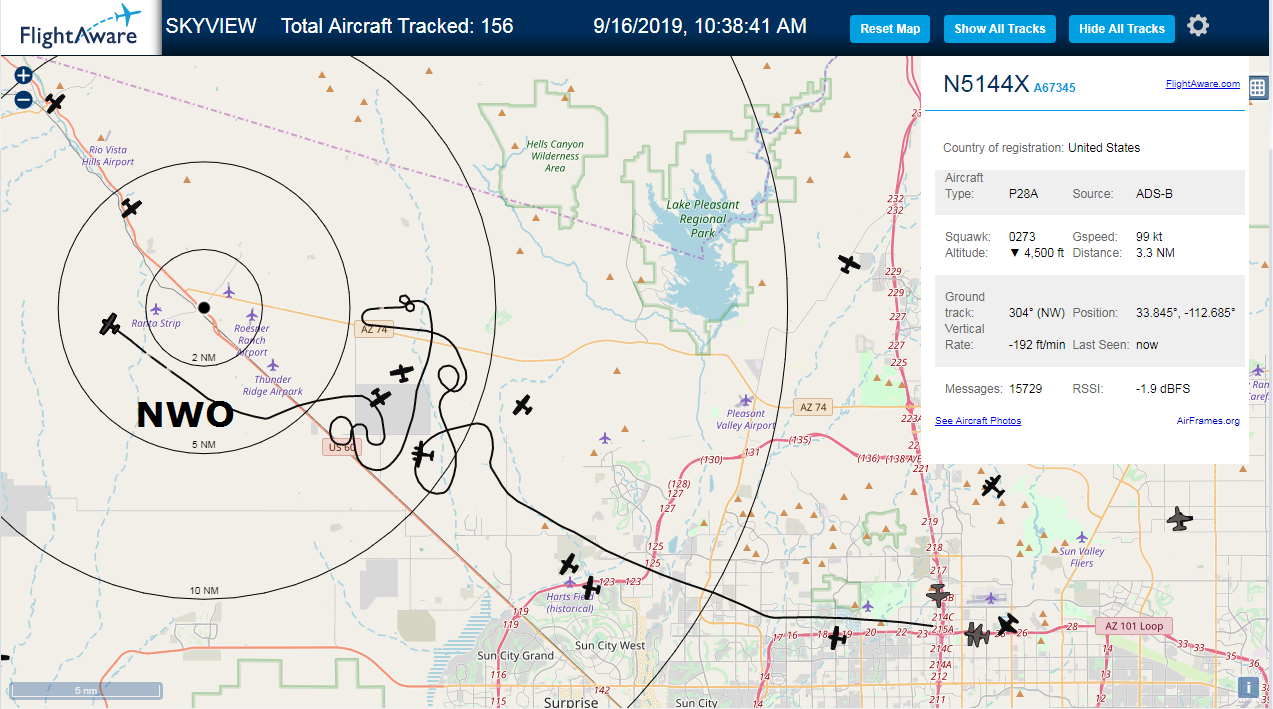Click the altitude value 4,500 ft
The image size is (1273, 709).
pos(1037,253)
